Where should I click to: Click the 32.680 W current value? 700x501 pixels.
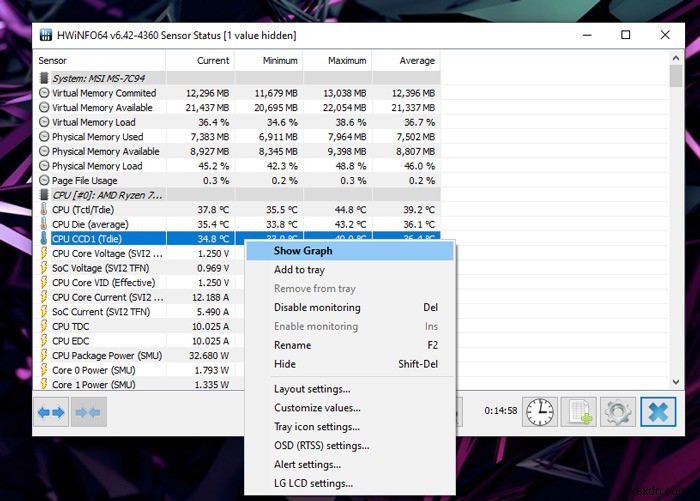click(x=209, y=355)
